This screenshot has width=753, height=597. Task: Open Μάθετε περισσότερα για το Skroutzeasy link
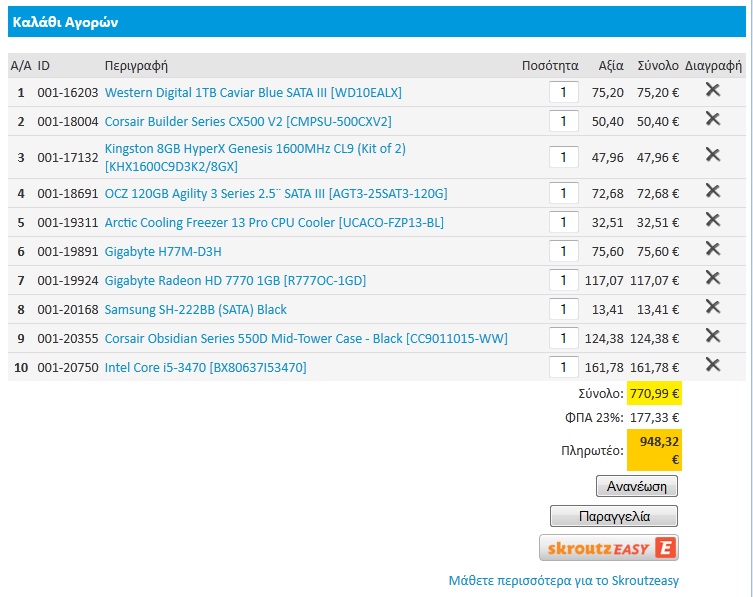(564, 581)
